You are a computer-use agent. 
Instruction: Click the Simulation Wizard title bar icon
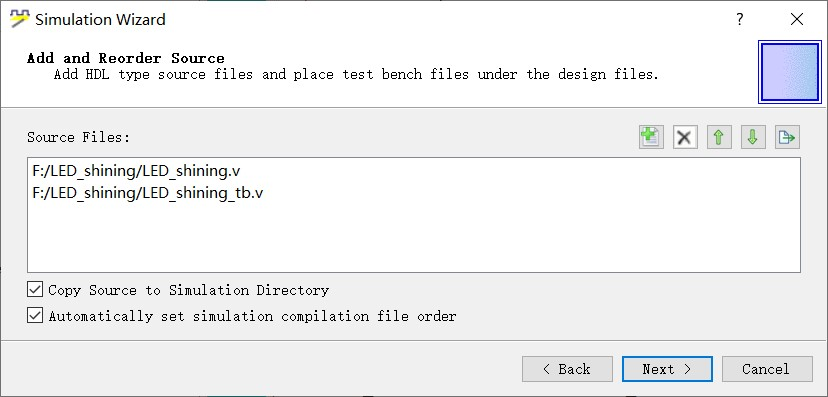click(x=20, y=20)
